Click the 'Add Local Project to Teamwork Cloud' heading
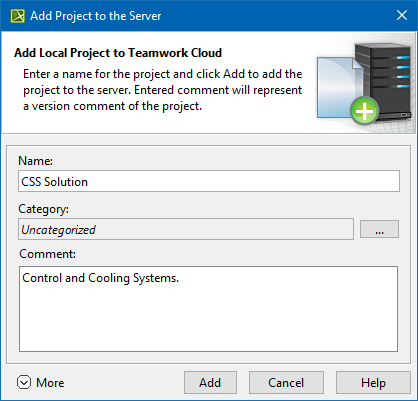 [118, 53]
